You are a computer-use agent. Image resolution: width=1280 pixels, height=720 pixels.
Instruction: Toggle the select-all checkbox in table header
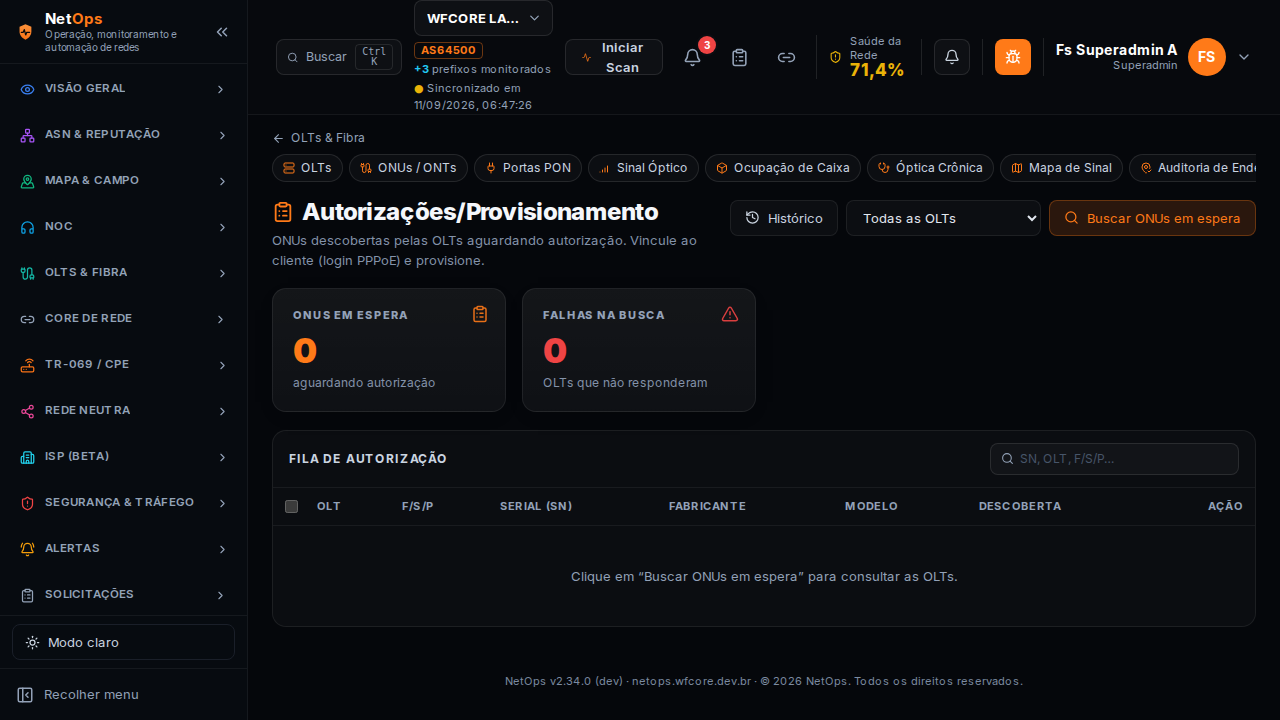(291, 506)
